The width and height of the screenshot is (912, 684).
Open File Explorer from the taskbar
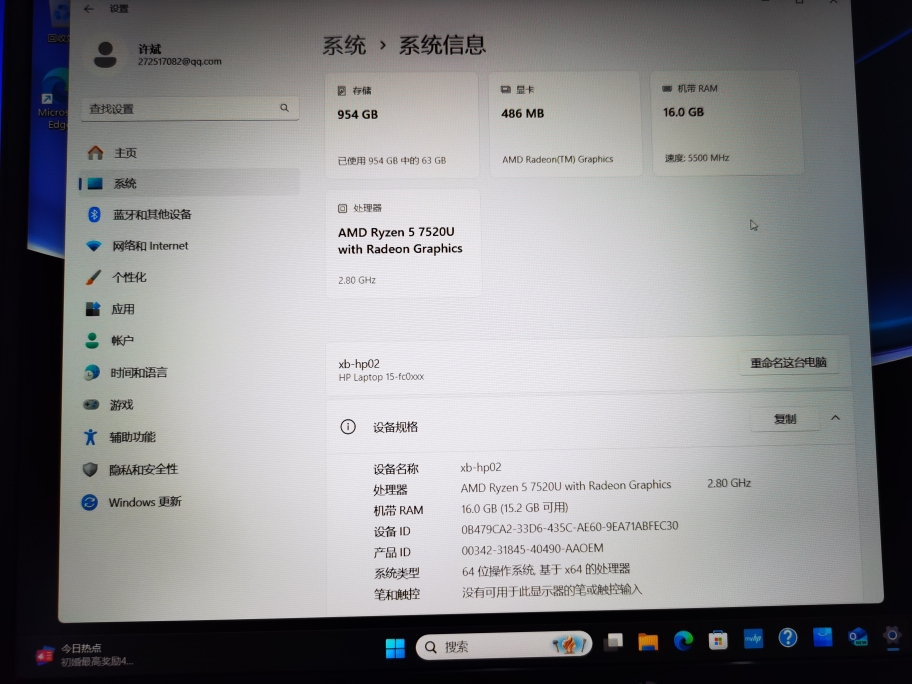coord(648,641)
